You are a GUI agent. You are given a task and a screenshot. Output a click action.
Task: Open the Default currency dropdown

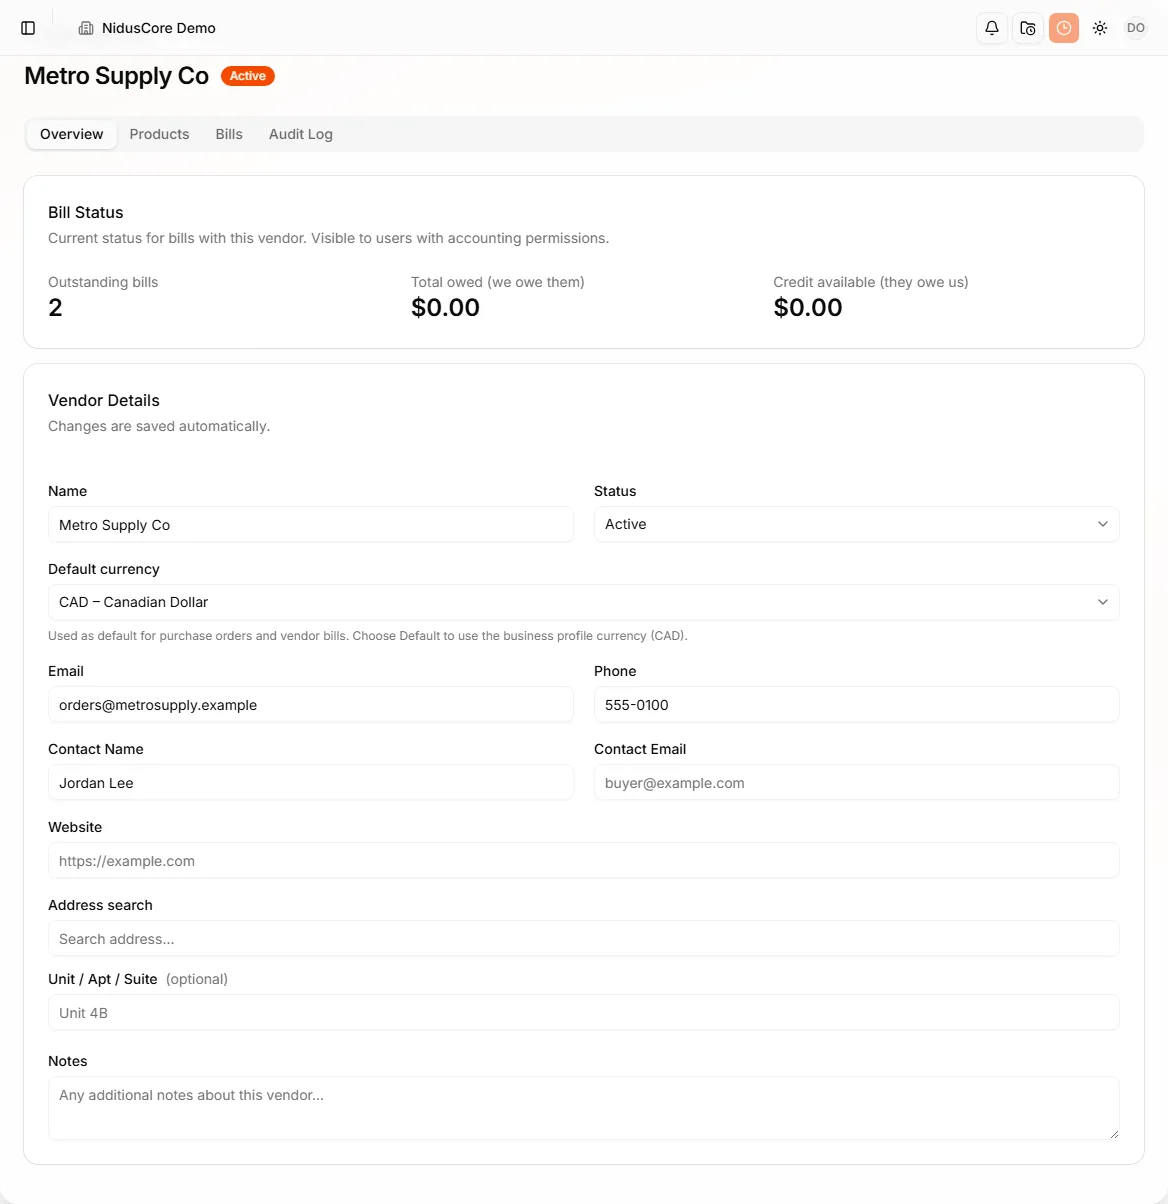pos(584,602)
